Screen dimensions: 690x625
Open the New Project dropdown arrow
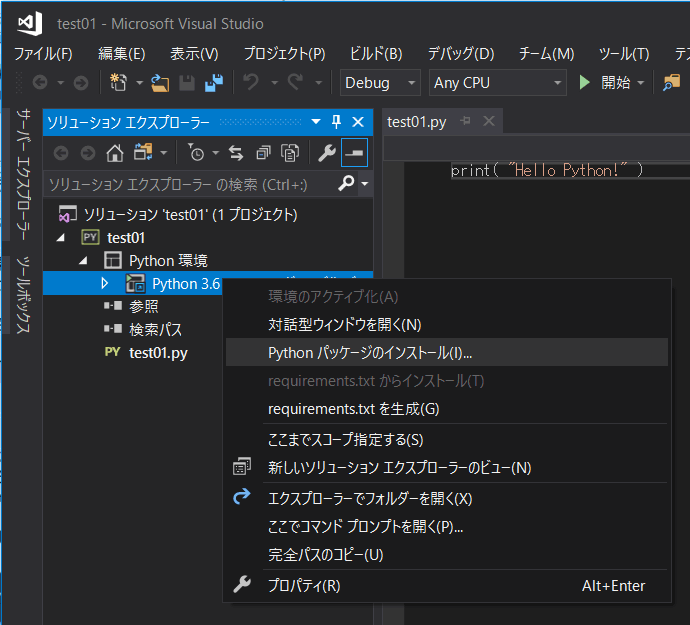pos(139,82)
